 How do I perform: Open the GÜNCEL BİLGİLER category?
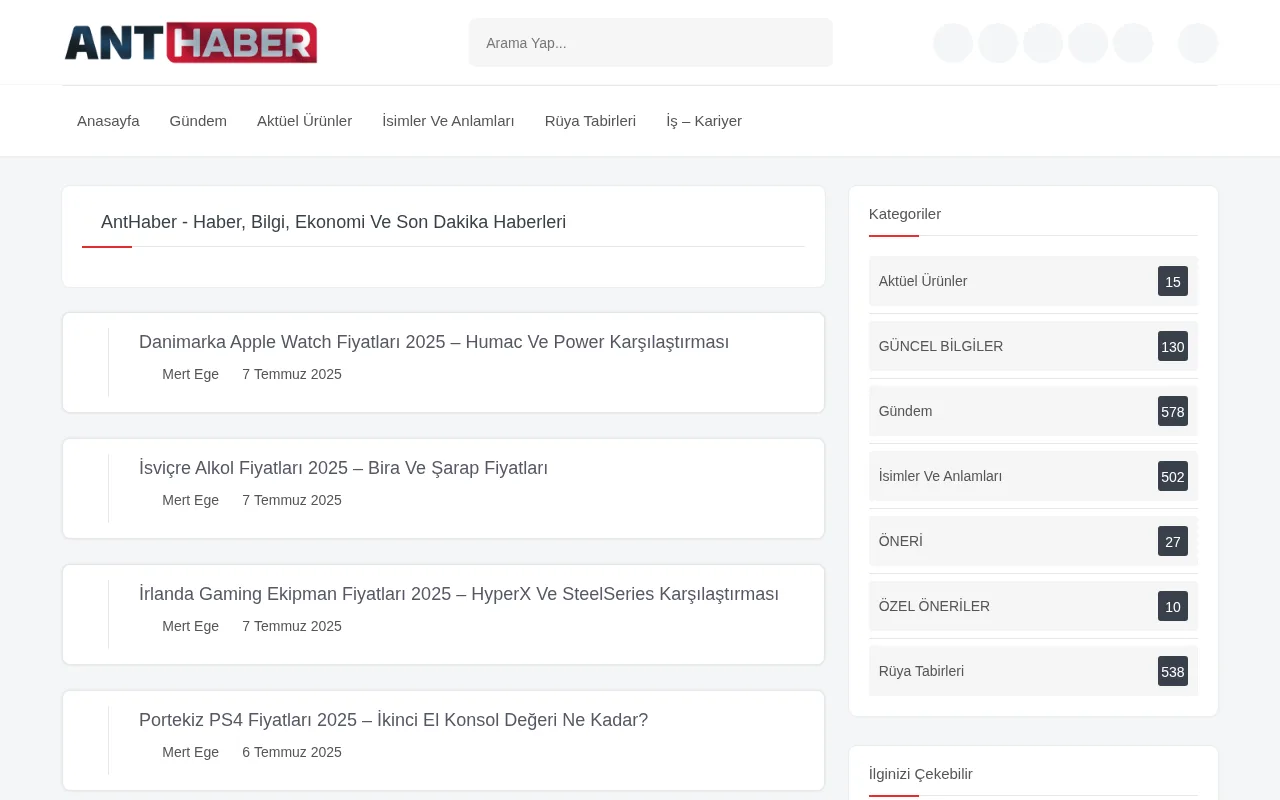941,346
